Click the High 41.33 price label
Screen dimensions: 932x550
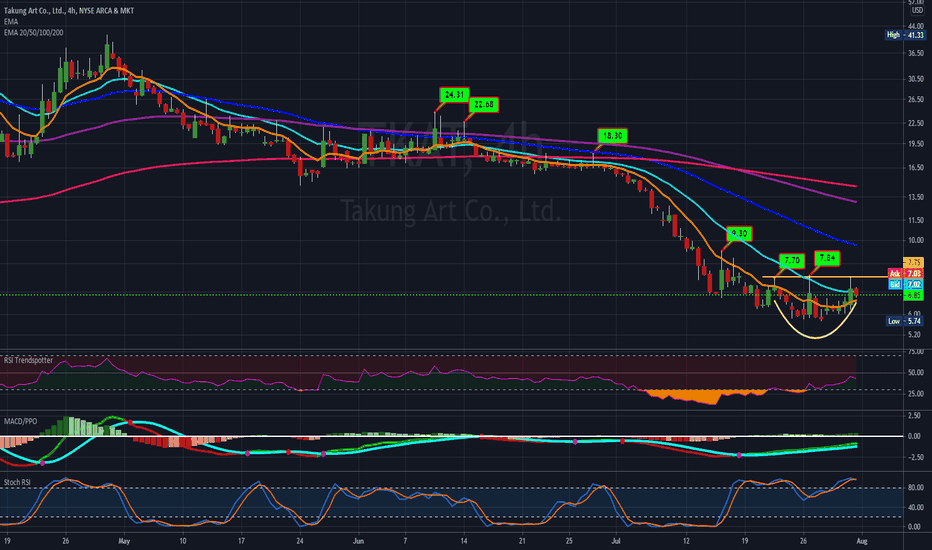[x=905, y=35]
